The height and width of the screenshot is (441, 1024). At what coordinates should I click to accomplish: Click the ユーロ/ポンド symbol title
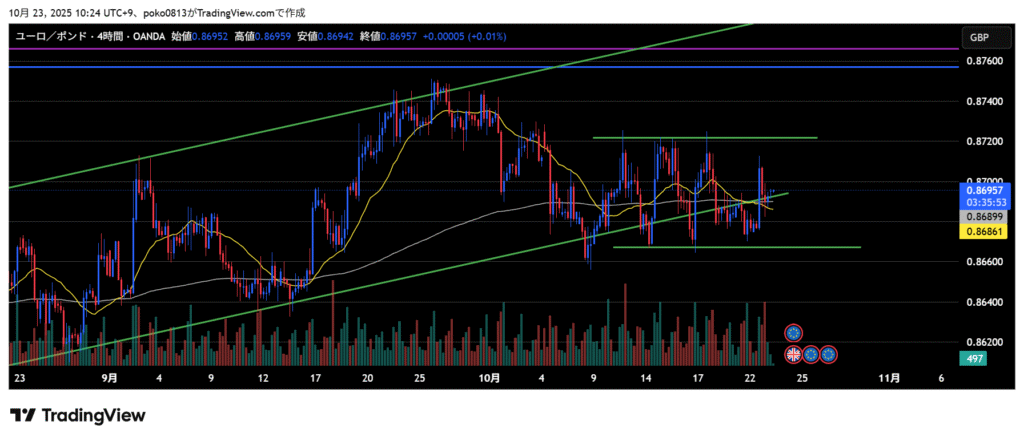(50, 37)
